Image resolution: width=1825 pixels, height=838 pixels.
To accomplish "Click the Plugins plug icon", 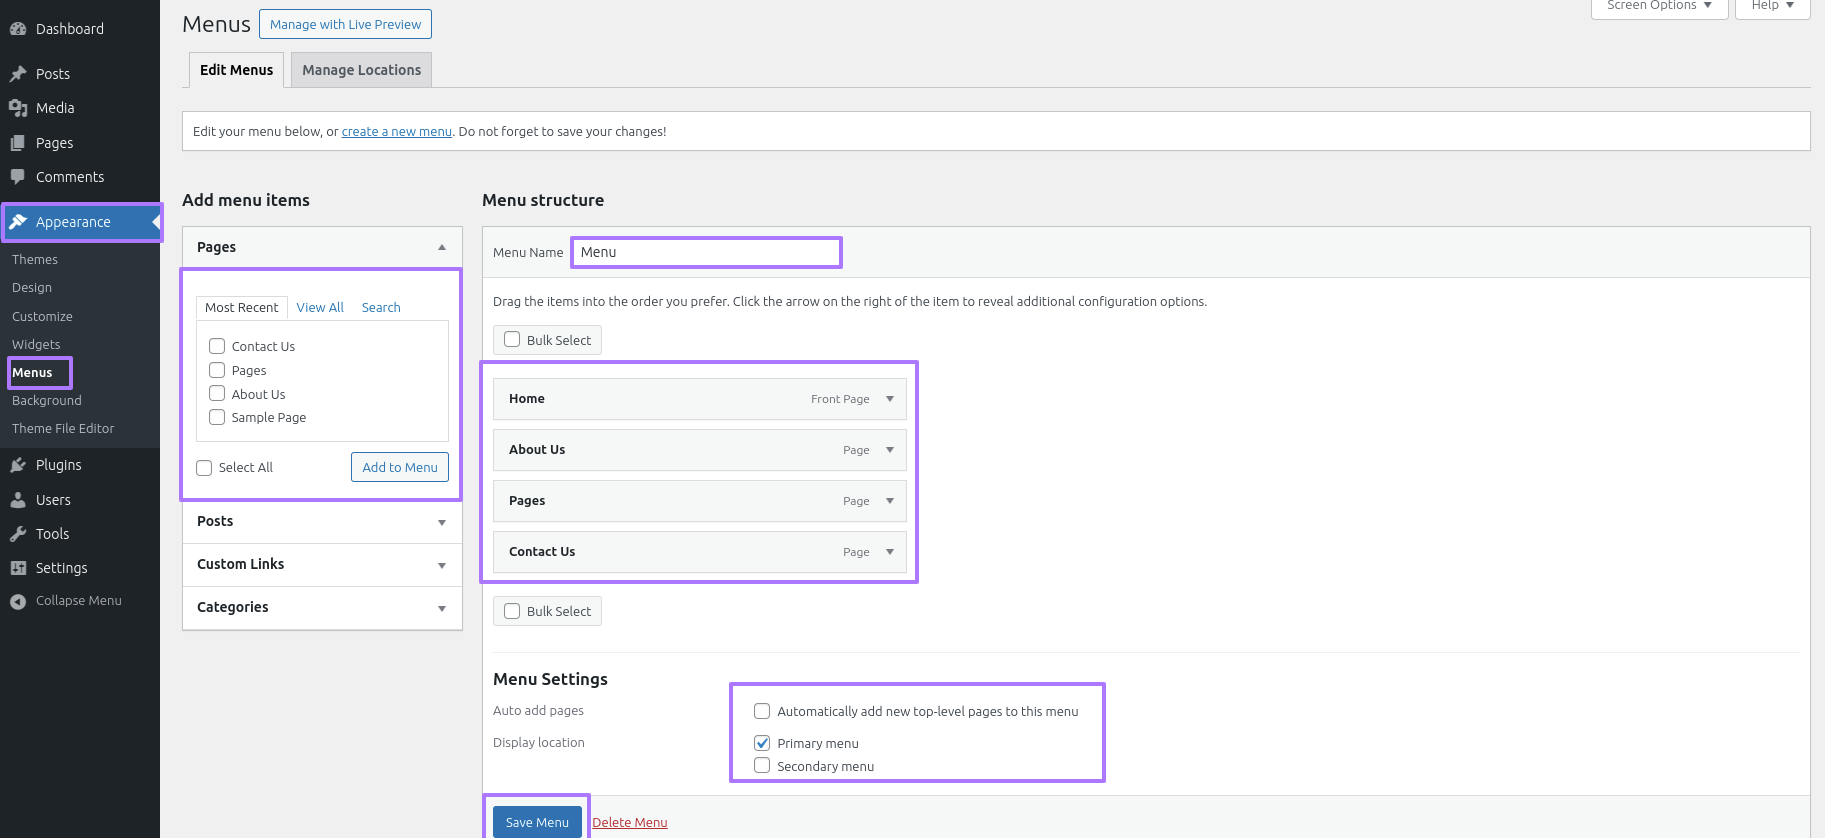I will [18, 465].
